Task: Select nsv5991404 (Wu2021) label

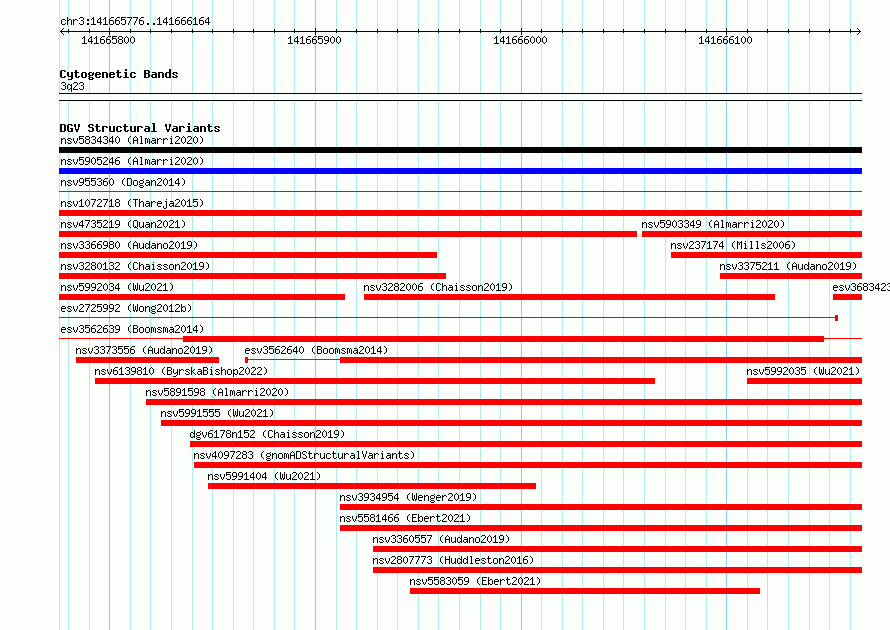Action: [x=264, y=476]
